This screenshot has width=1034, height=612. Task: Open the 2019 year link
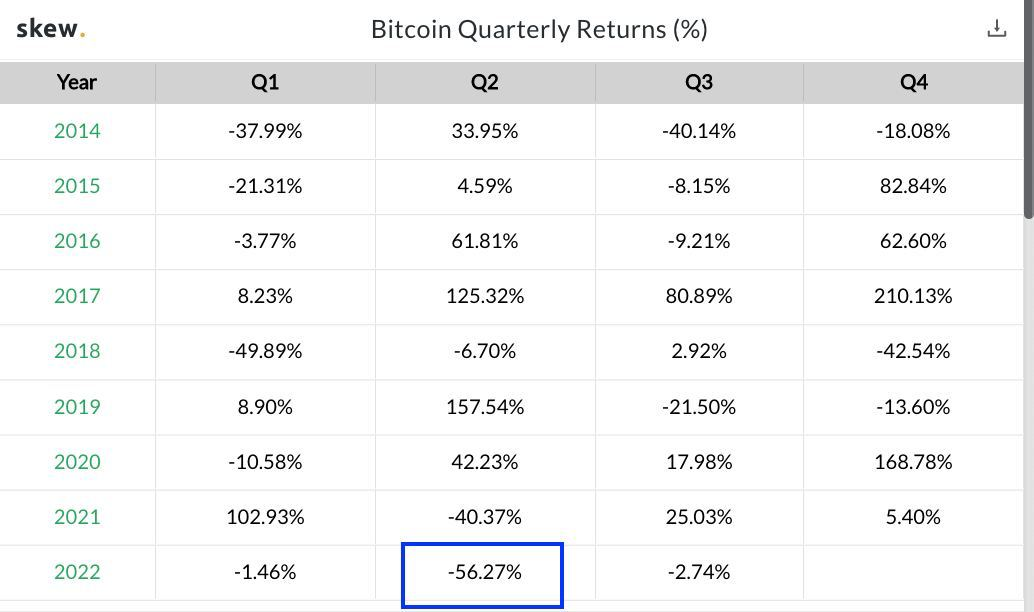click(x=77, y=407)
